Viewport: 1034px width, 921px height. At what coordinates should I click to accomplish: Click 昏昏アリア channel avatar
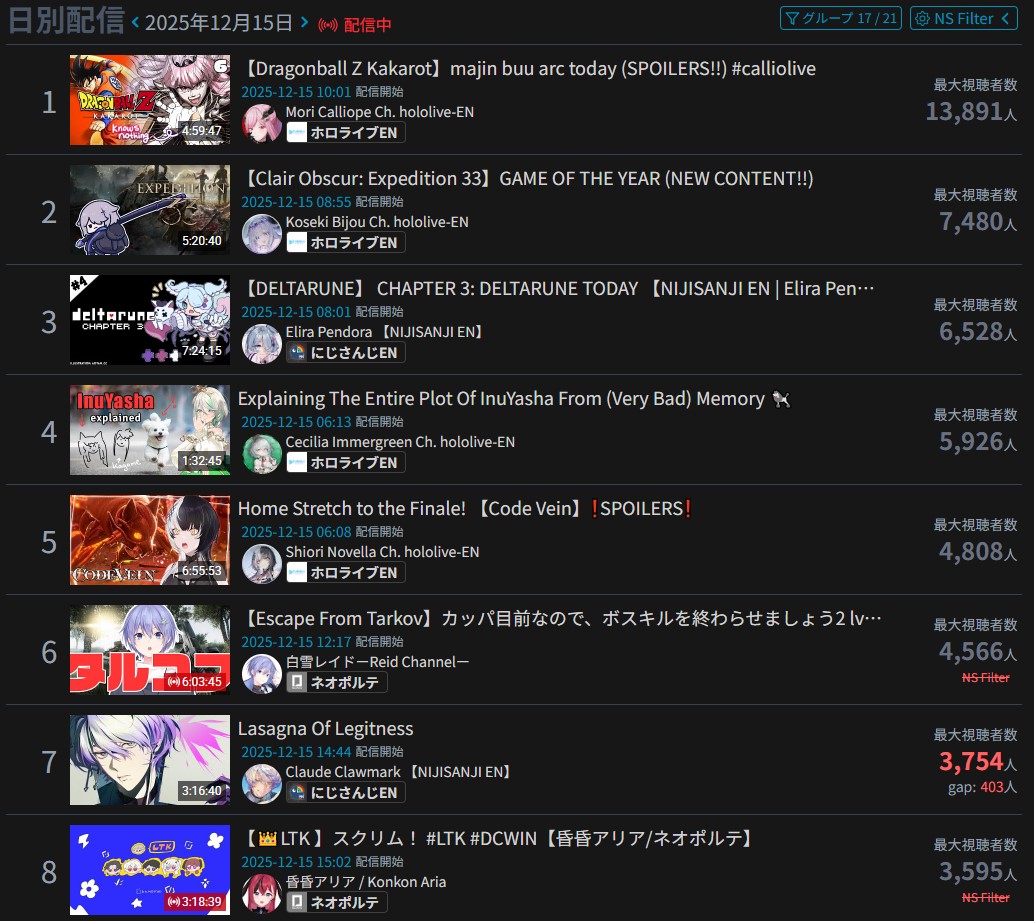click(262, 894)
